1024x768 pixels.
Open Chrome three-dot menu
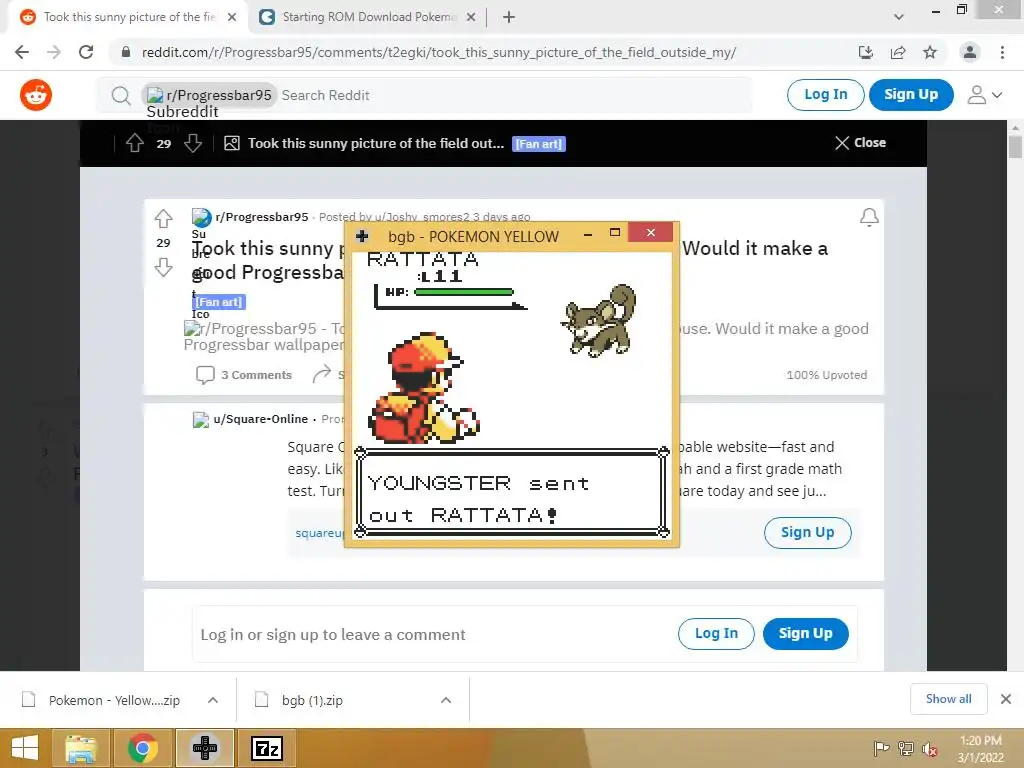[x=1002, y=52]
